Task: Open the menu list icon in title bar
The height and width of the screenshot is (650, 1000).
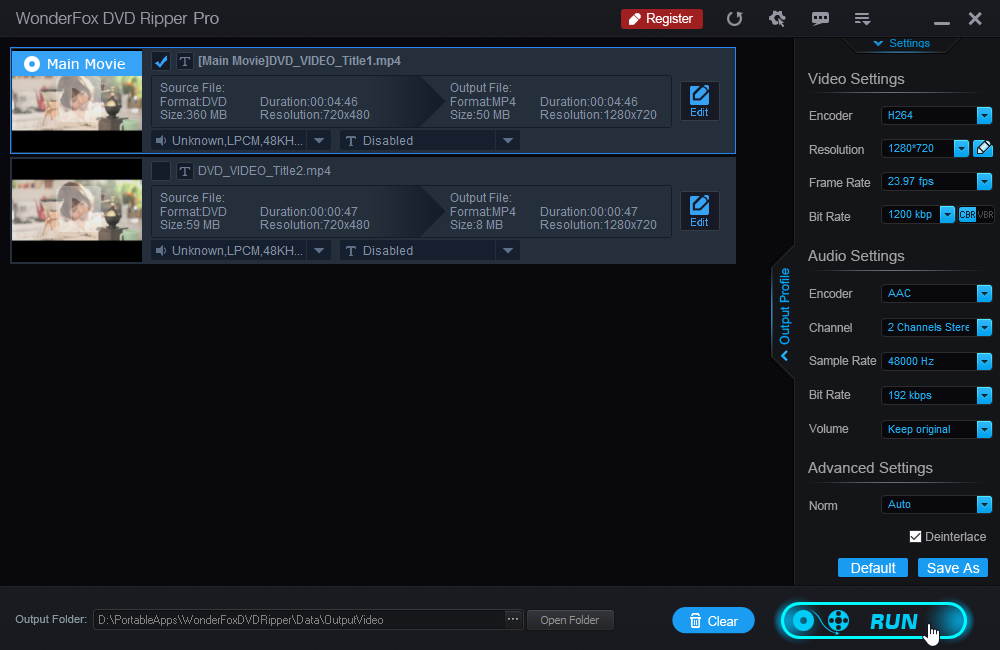Action: pos(862,19)
